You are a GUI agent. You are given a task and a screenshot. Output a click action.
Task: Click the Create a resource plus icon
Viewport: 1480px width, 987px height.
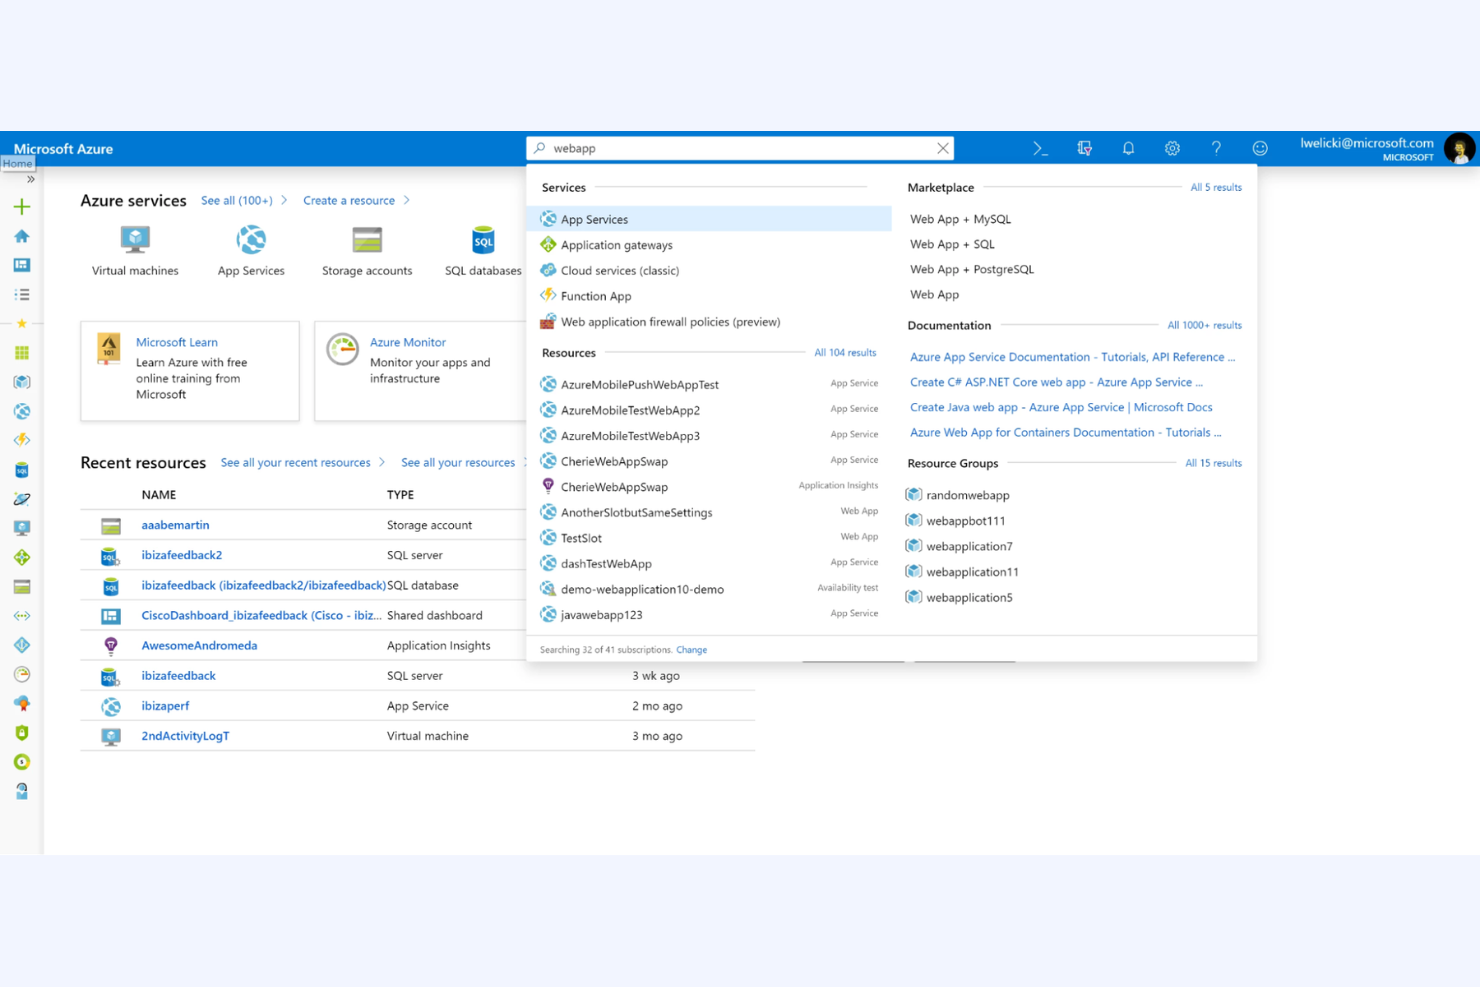tap(22, 206)
